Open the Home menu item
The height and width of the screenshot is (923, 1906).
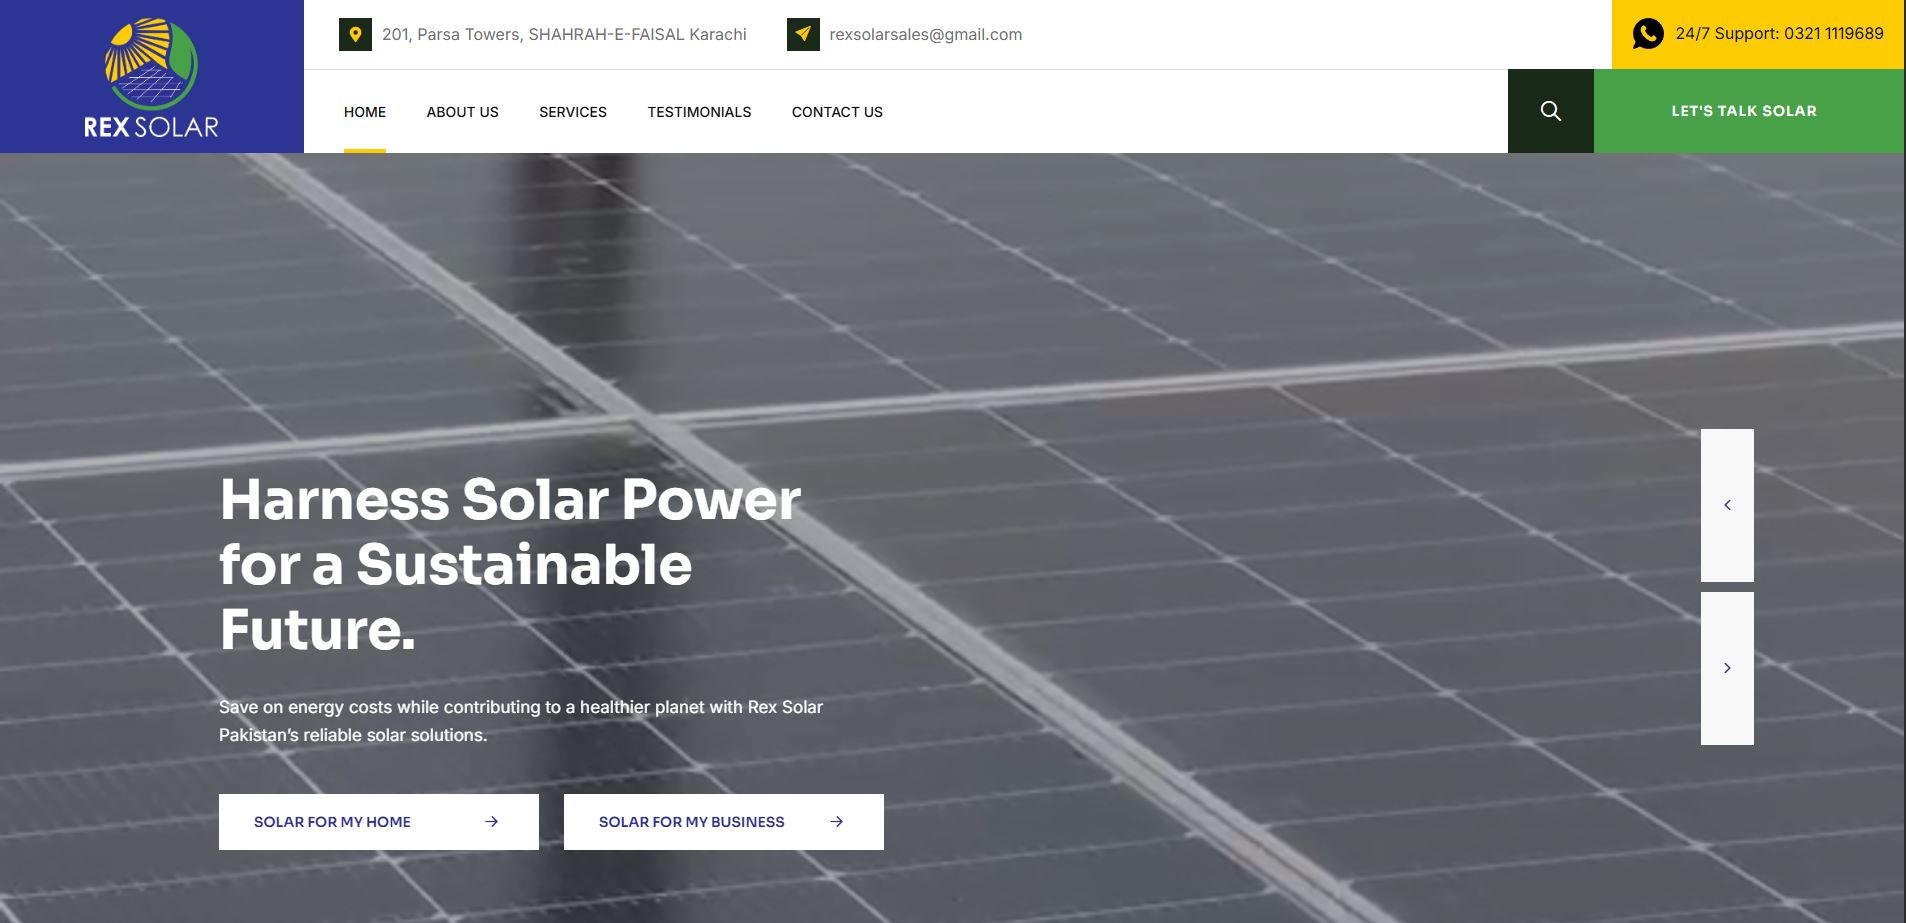tap(365, 112)
